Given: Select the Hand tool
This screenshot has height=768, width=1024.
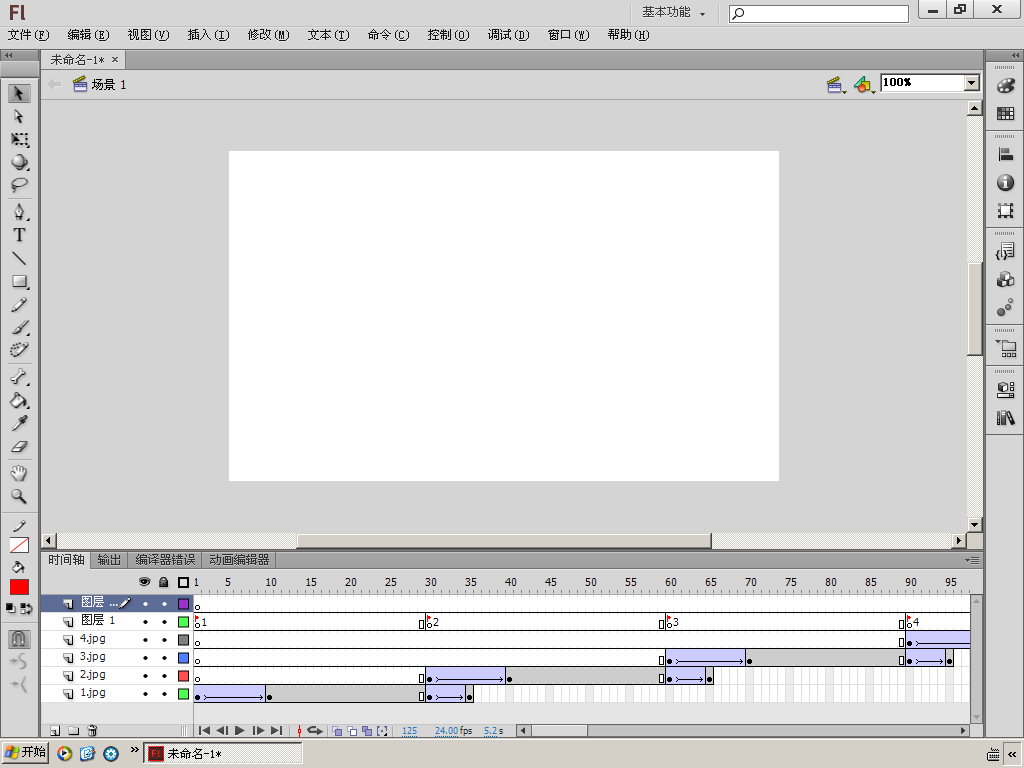Looking at the screenshot, I should pyautogui.click(x=19, y=473).
